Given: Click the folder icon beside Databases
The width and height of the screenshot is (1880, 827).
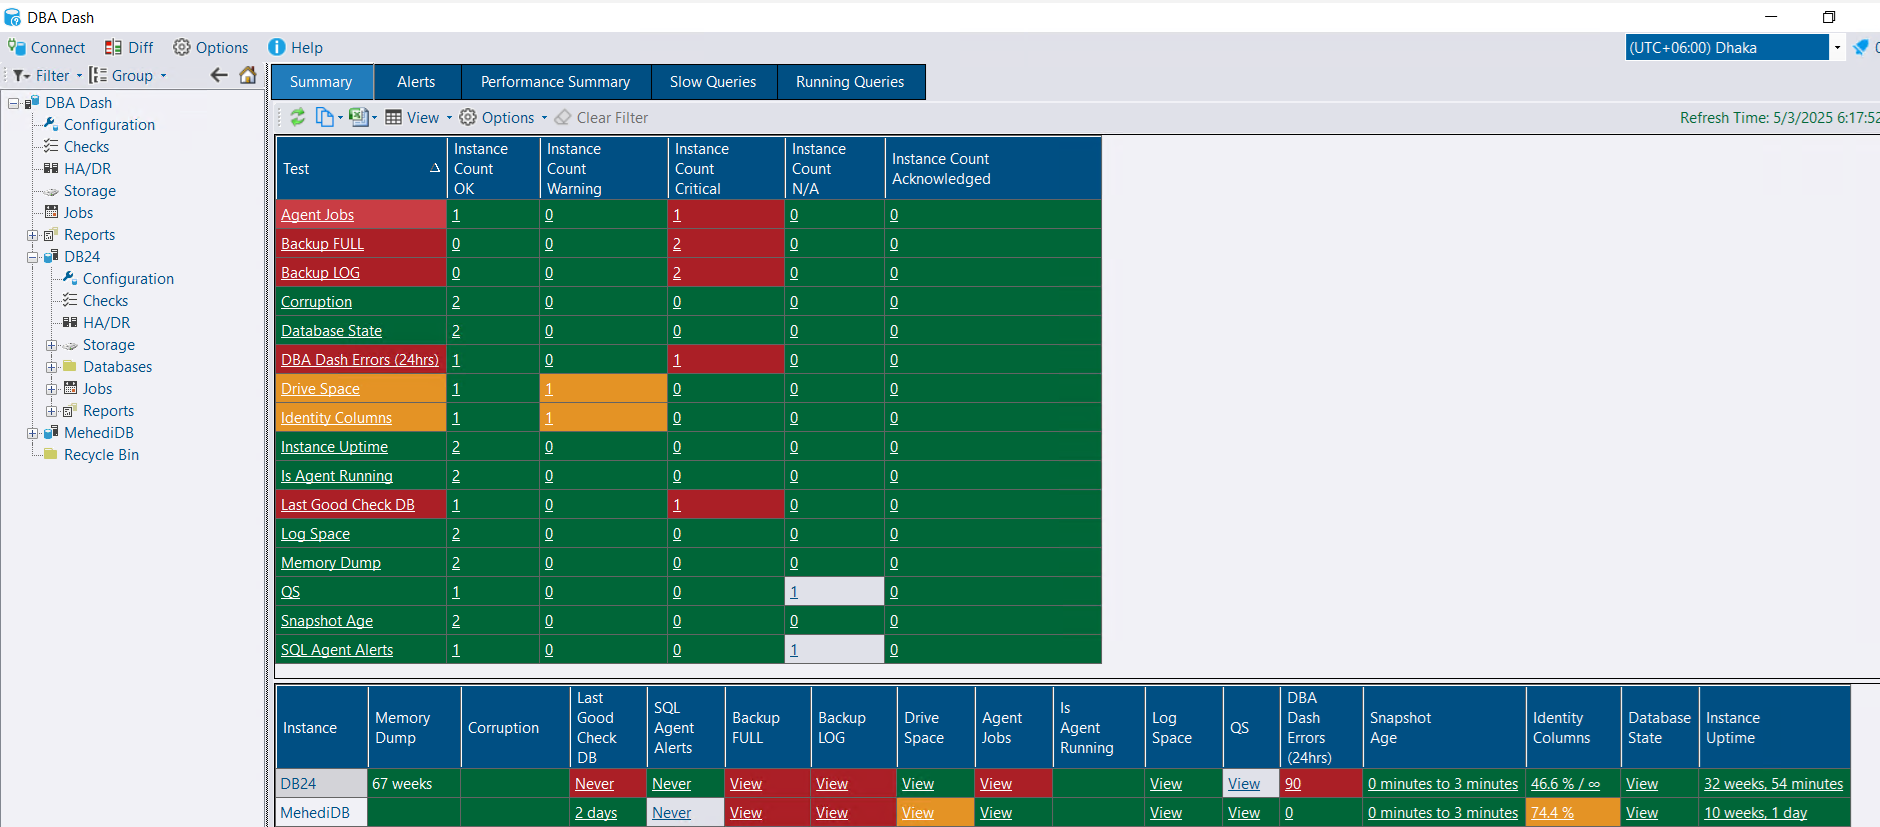Looking at the screenshot, I should point(70,366).
